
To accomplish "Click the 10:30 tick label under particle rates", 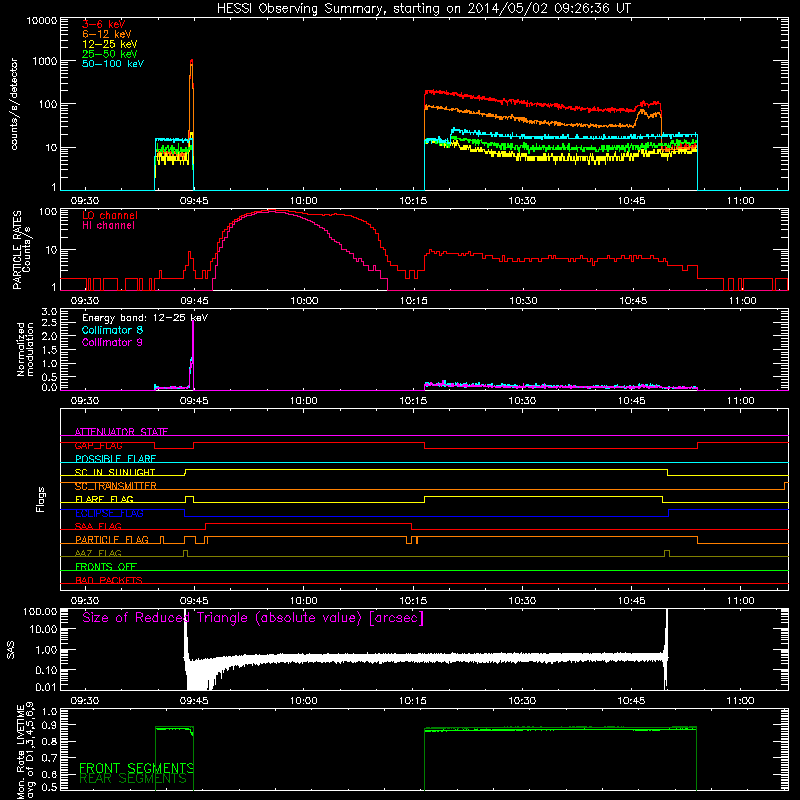I will click(x=523, y=301).
